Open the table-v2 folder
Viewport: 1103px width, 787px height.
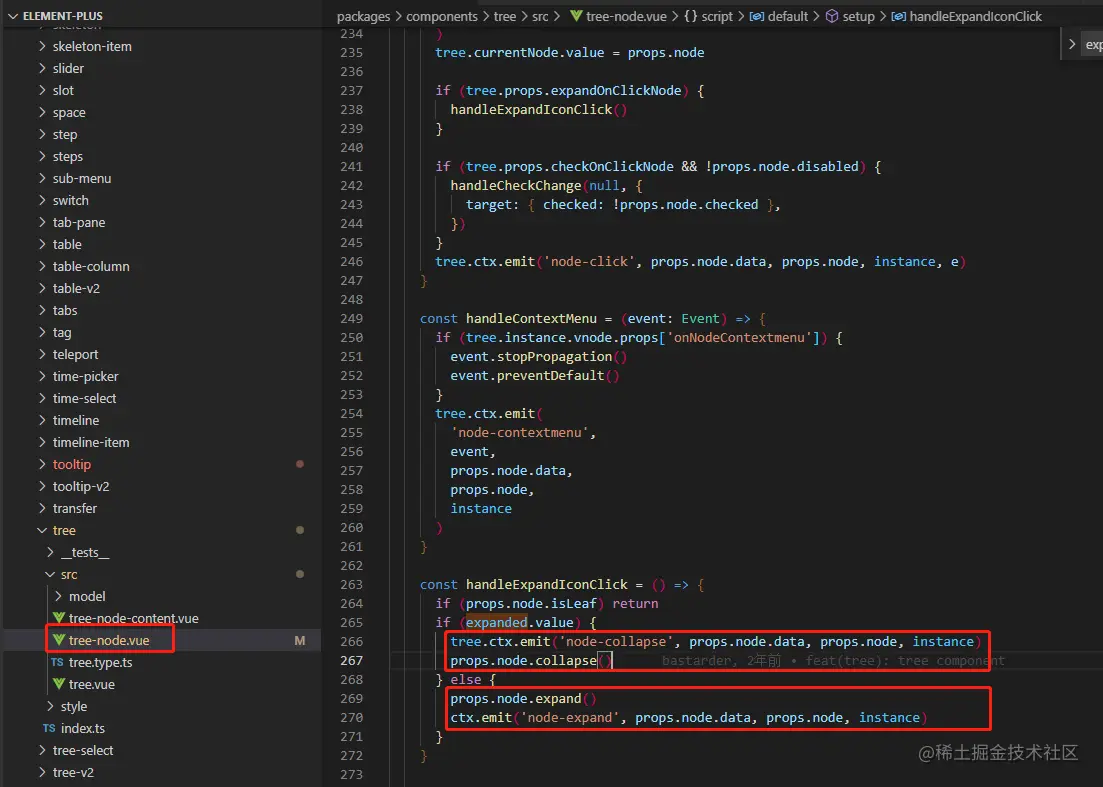coord(76,288)
